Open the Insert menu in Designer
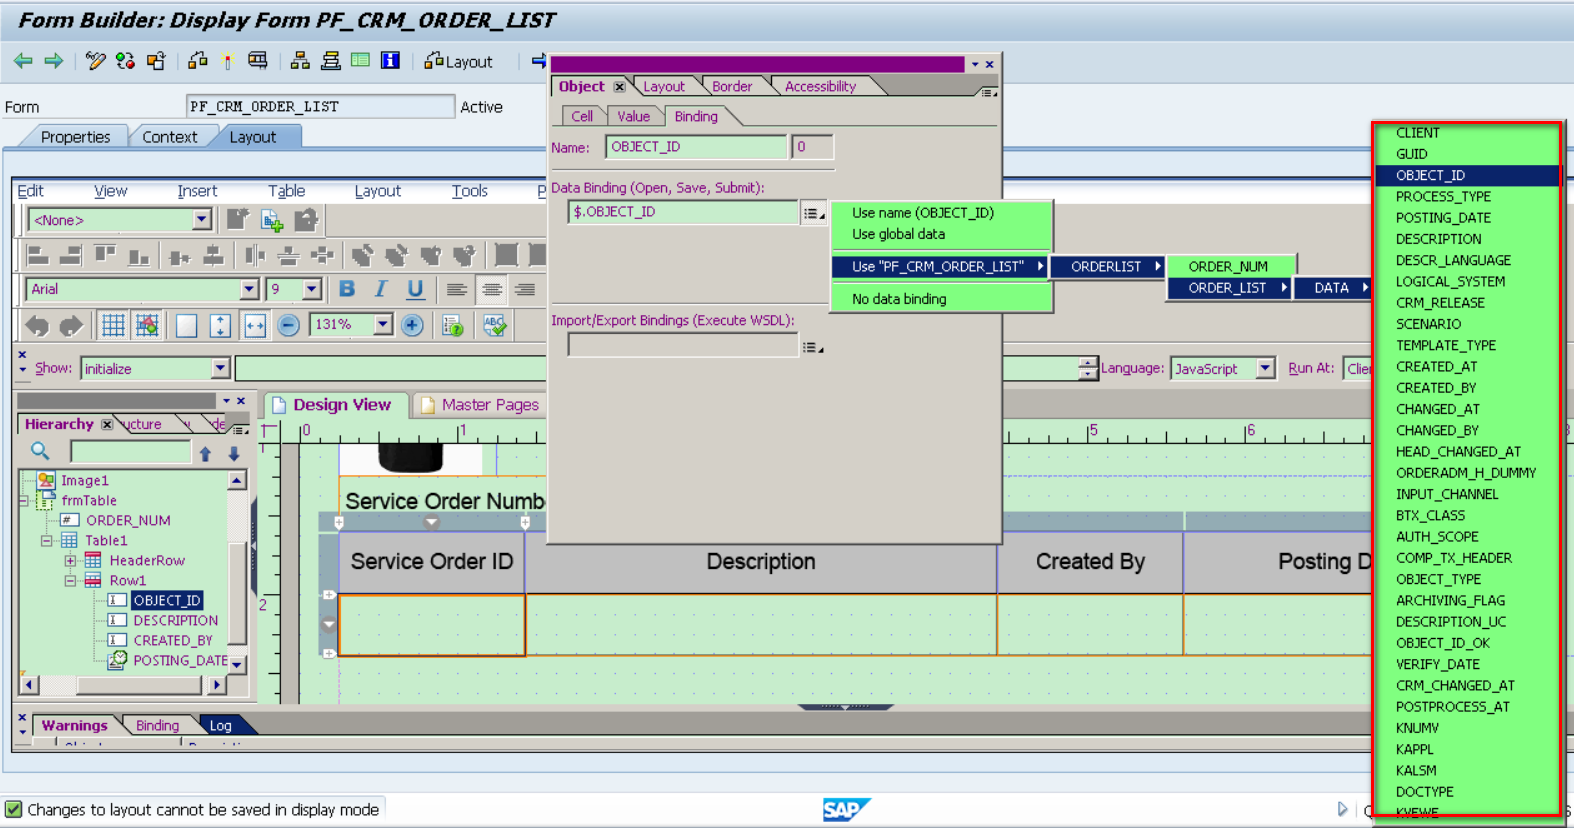 coord(197,191)
